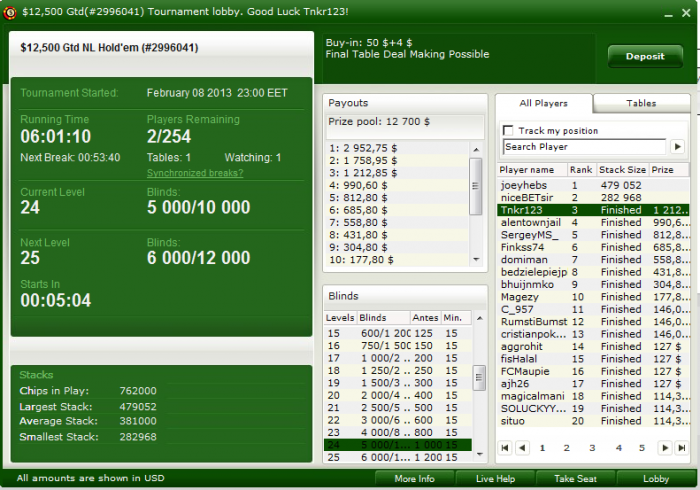Go to first page of player list
Viewport: 700px width, 490px height.
coord(505,448)
